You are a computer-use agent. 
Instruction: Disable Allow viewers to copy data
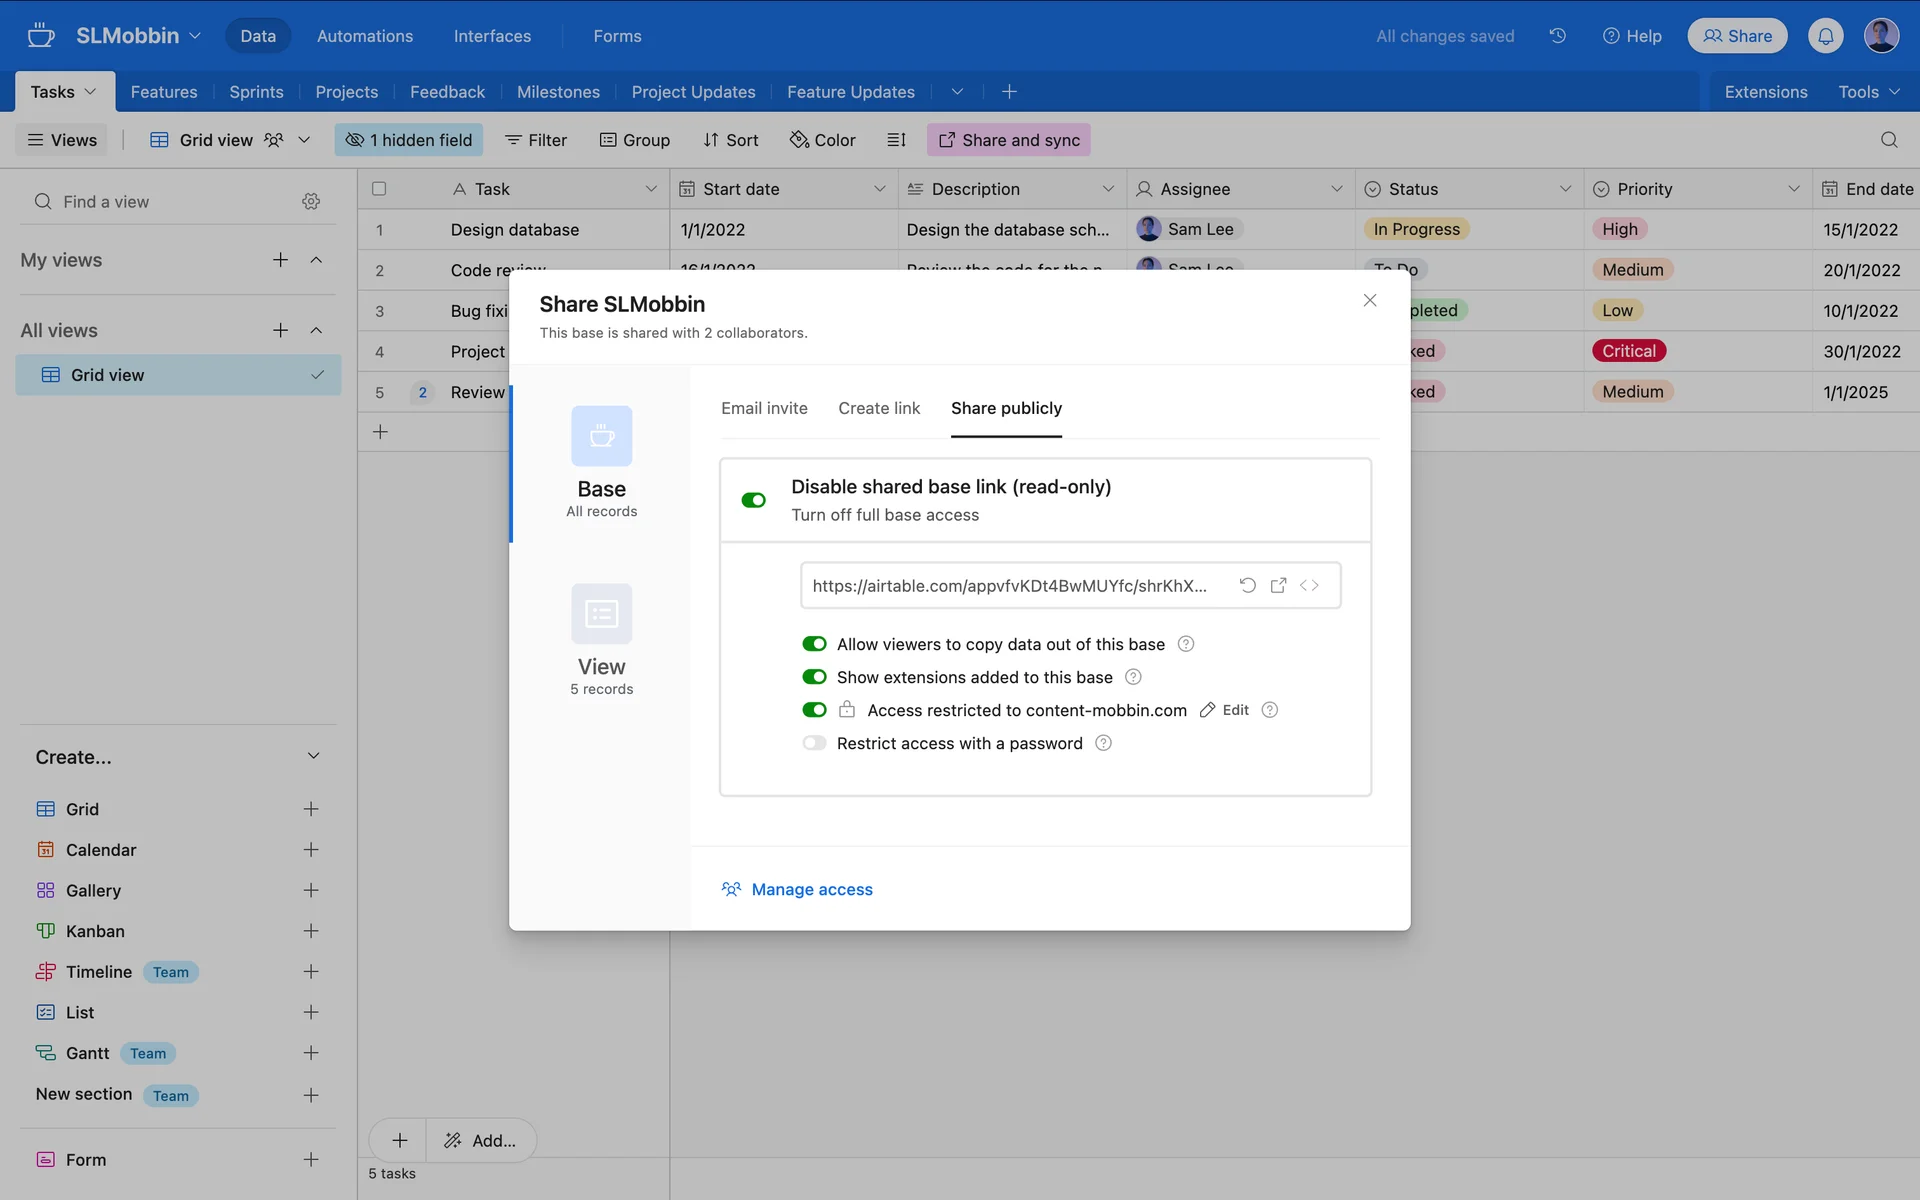point(814,644)
